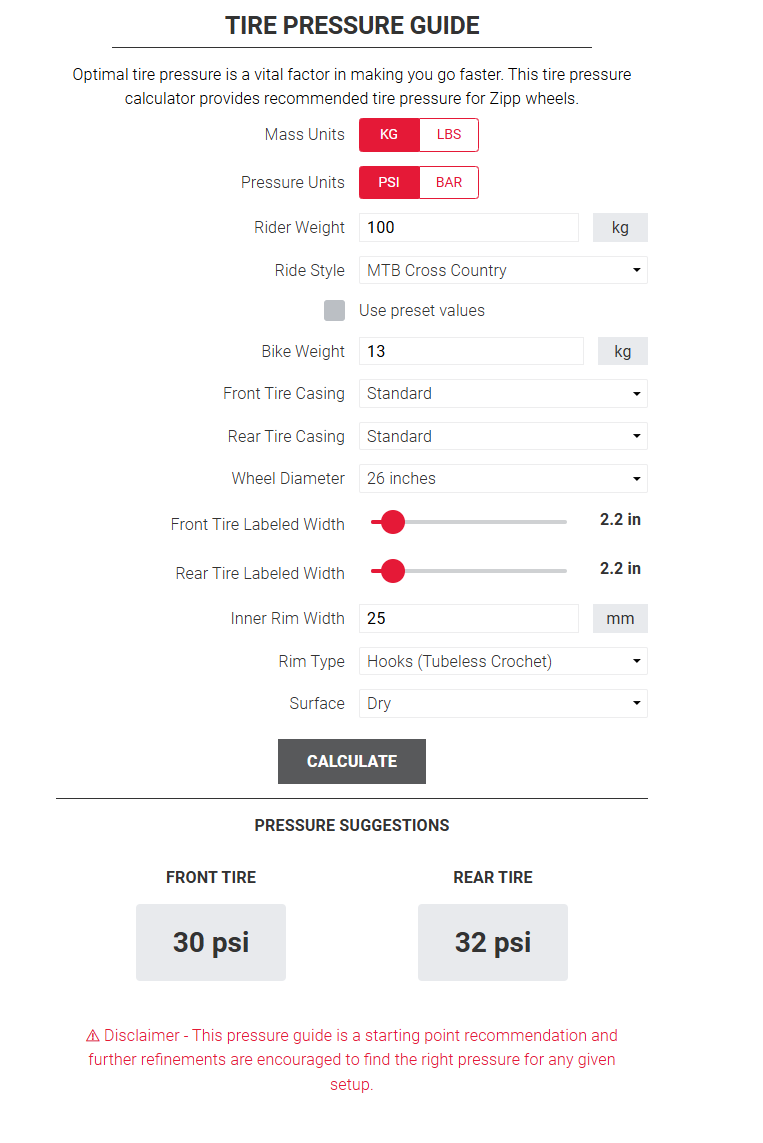Image resolution: width=763 pixels, height=1143 pixels.
Task: Open the Surface dropdown
Action: coord(503,703)
